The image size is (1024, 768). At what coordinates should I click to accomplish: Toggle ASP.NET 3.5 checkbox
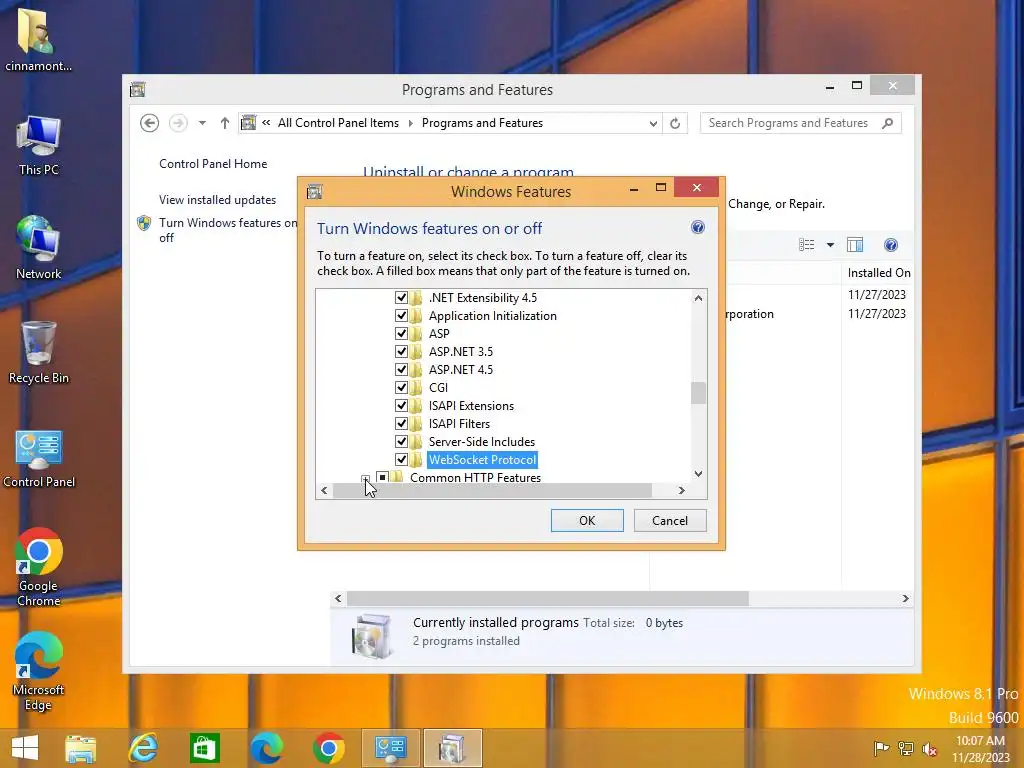(401, 351)
